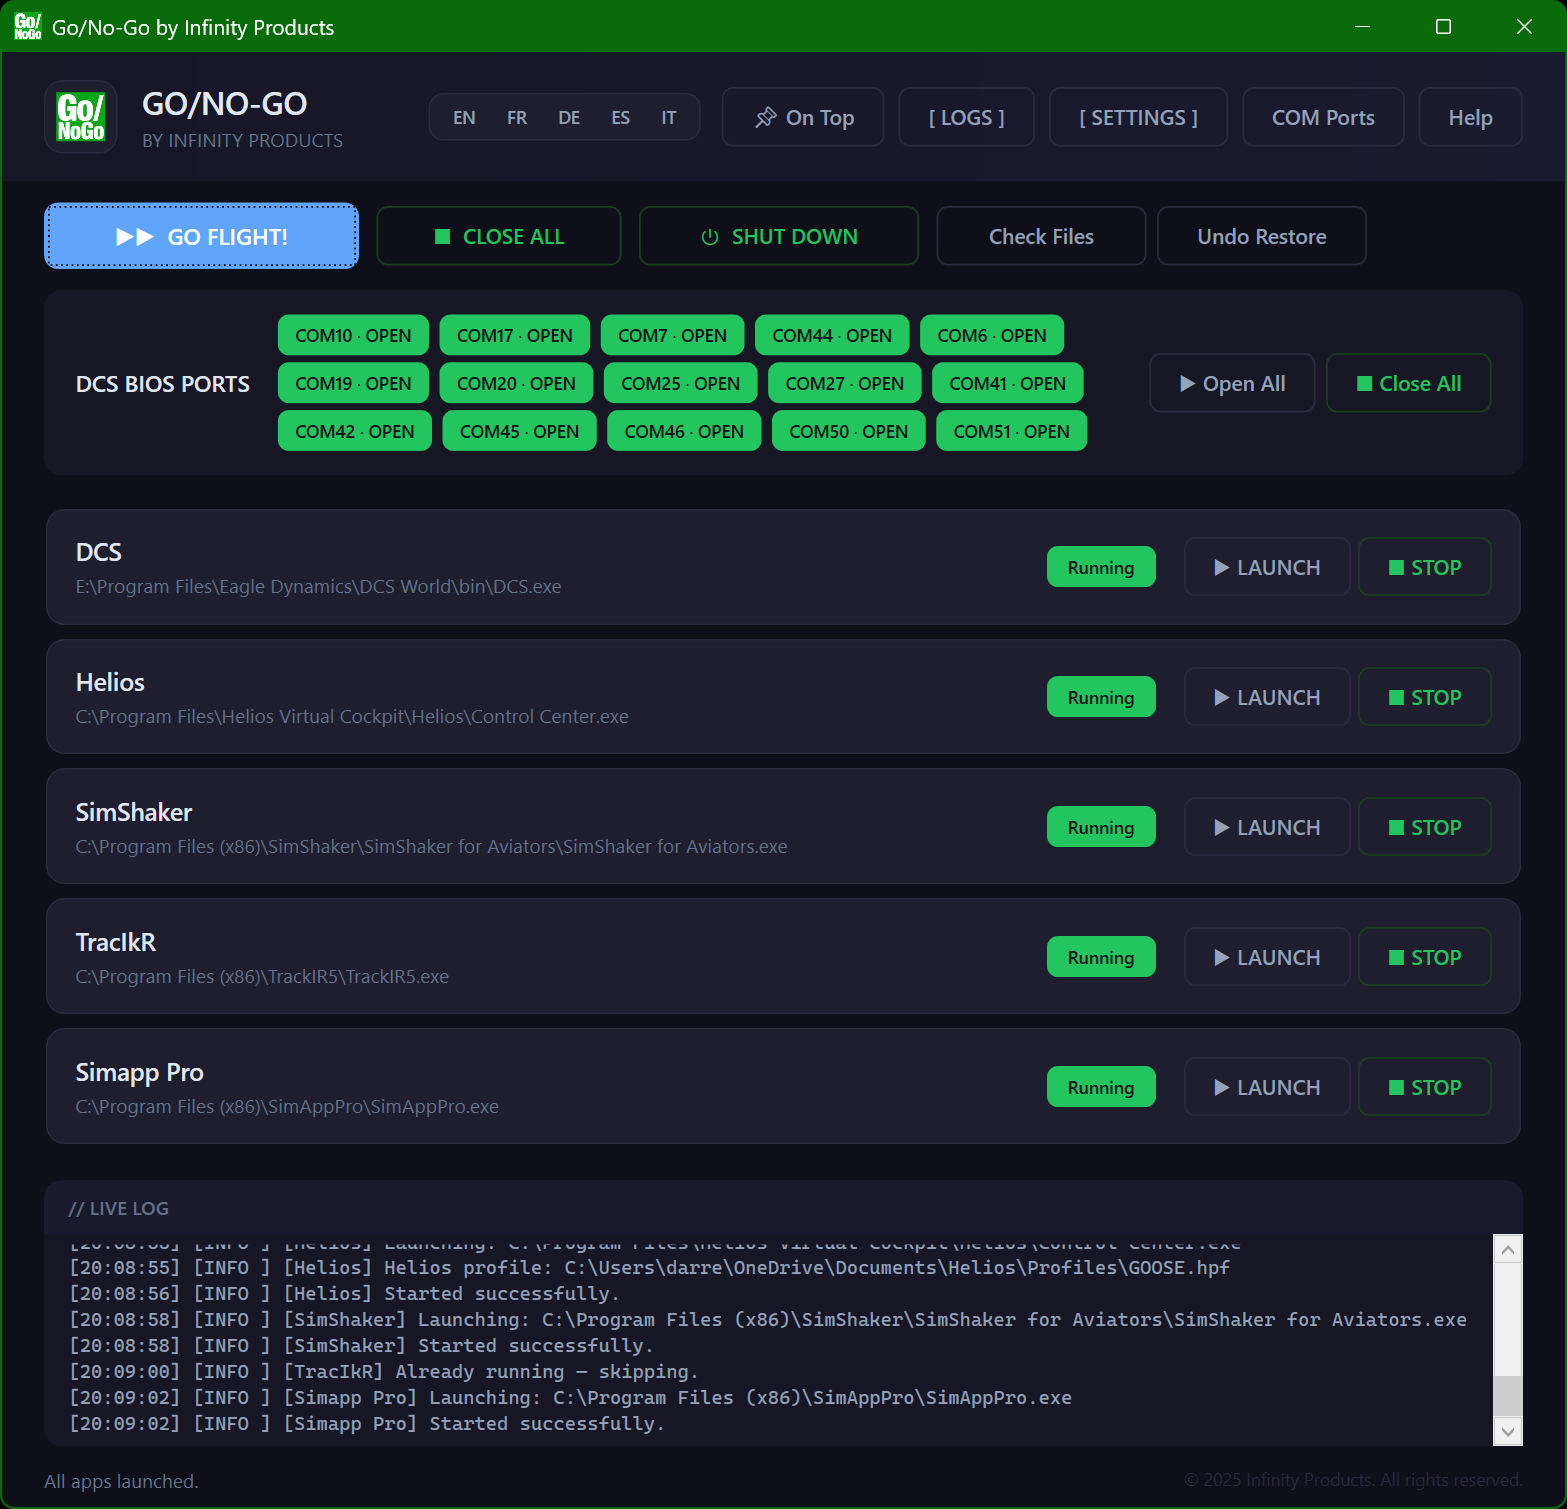Click the Running status badge for Helios
This screenshot has width=1567, height=1509.
pos(1100,697)
